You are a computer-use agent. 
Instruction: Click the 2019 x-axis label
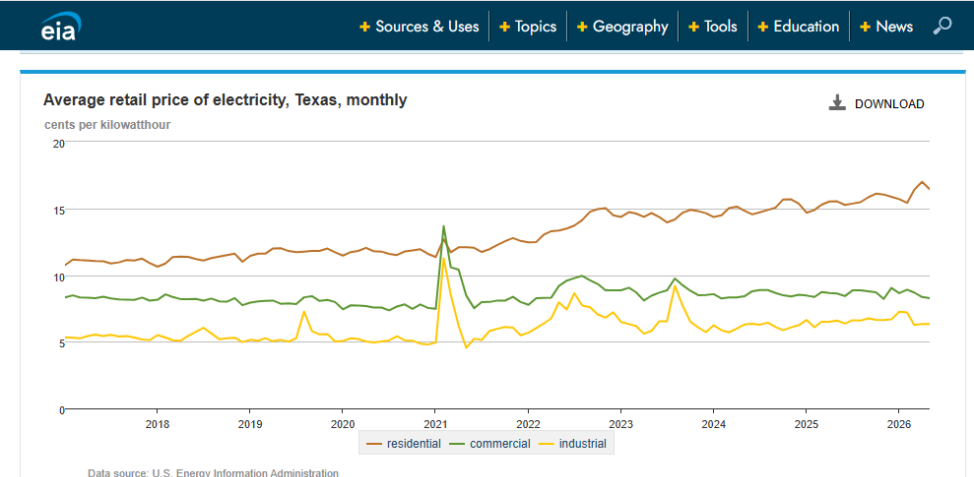(x=250, y=424)
